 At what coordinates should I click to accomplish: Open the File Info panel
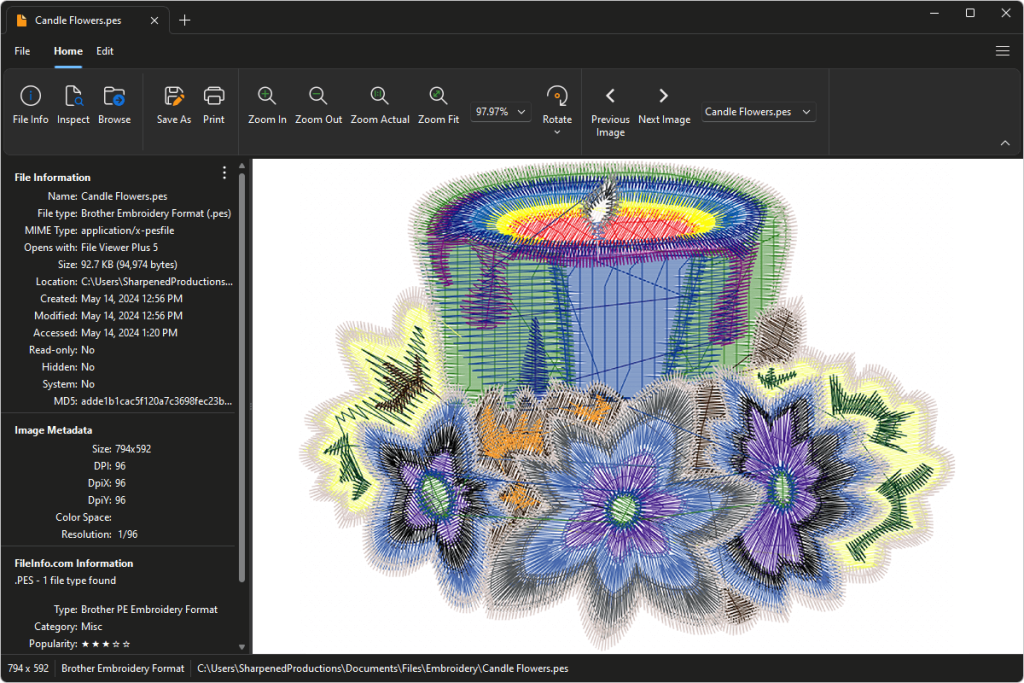(x=30, y=104)
